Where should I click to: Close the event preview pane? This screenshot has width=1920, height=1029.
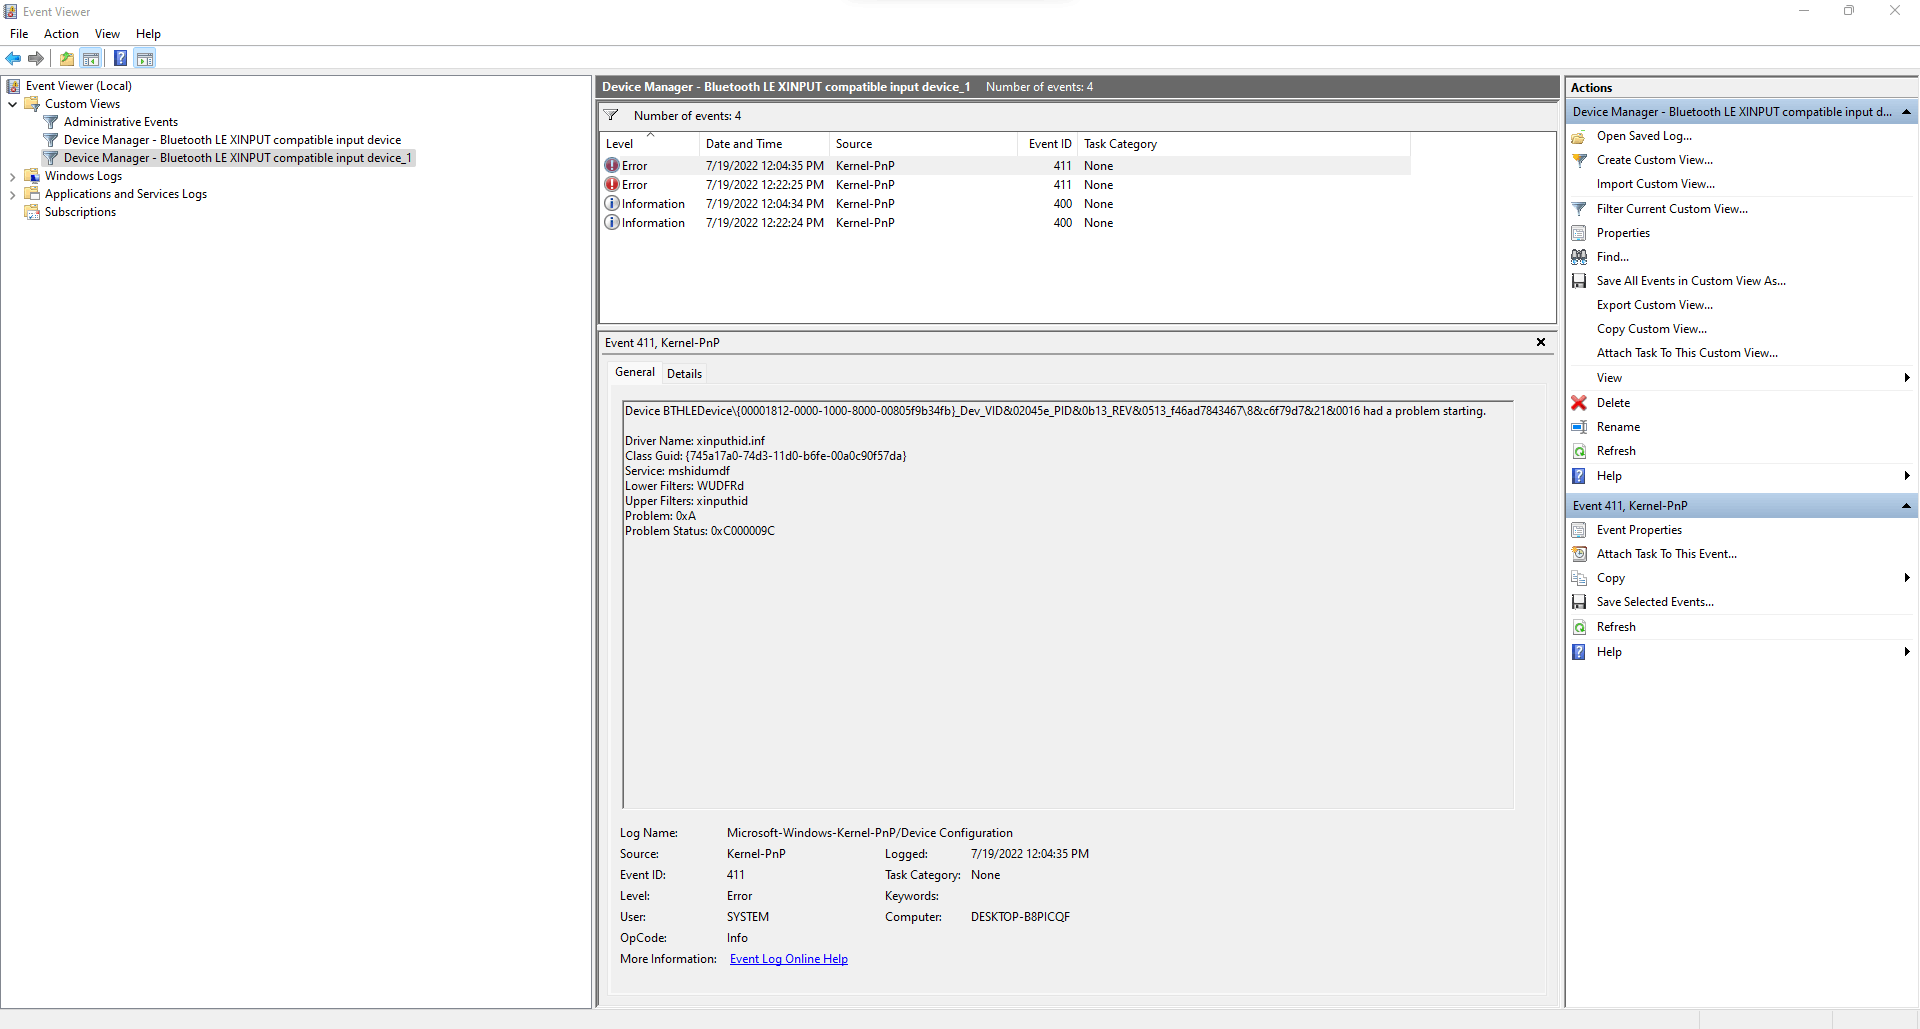click(x=1541, y=342)
